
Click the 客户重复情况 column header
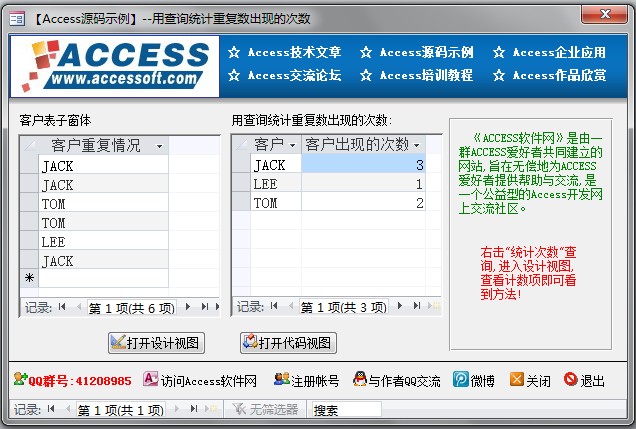(x=103, y=146)
